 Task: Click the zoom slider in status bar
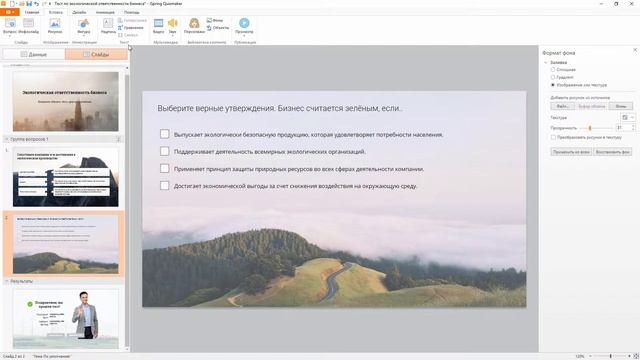(611, 356)
